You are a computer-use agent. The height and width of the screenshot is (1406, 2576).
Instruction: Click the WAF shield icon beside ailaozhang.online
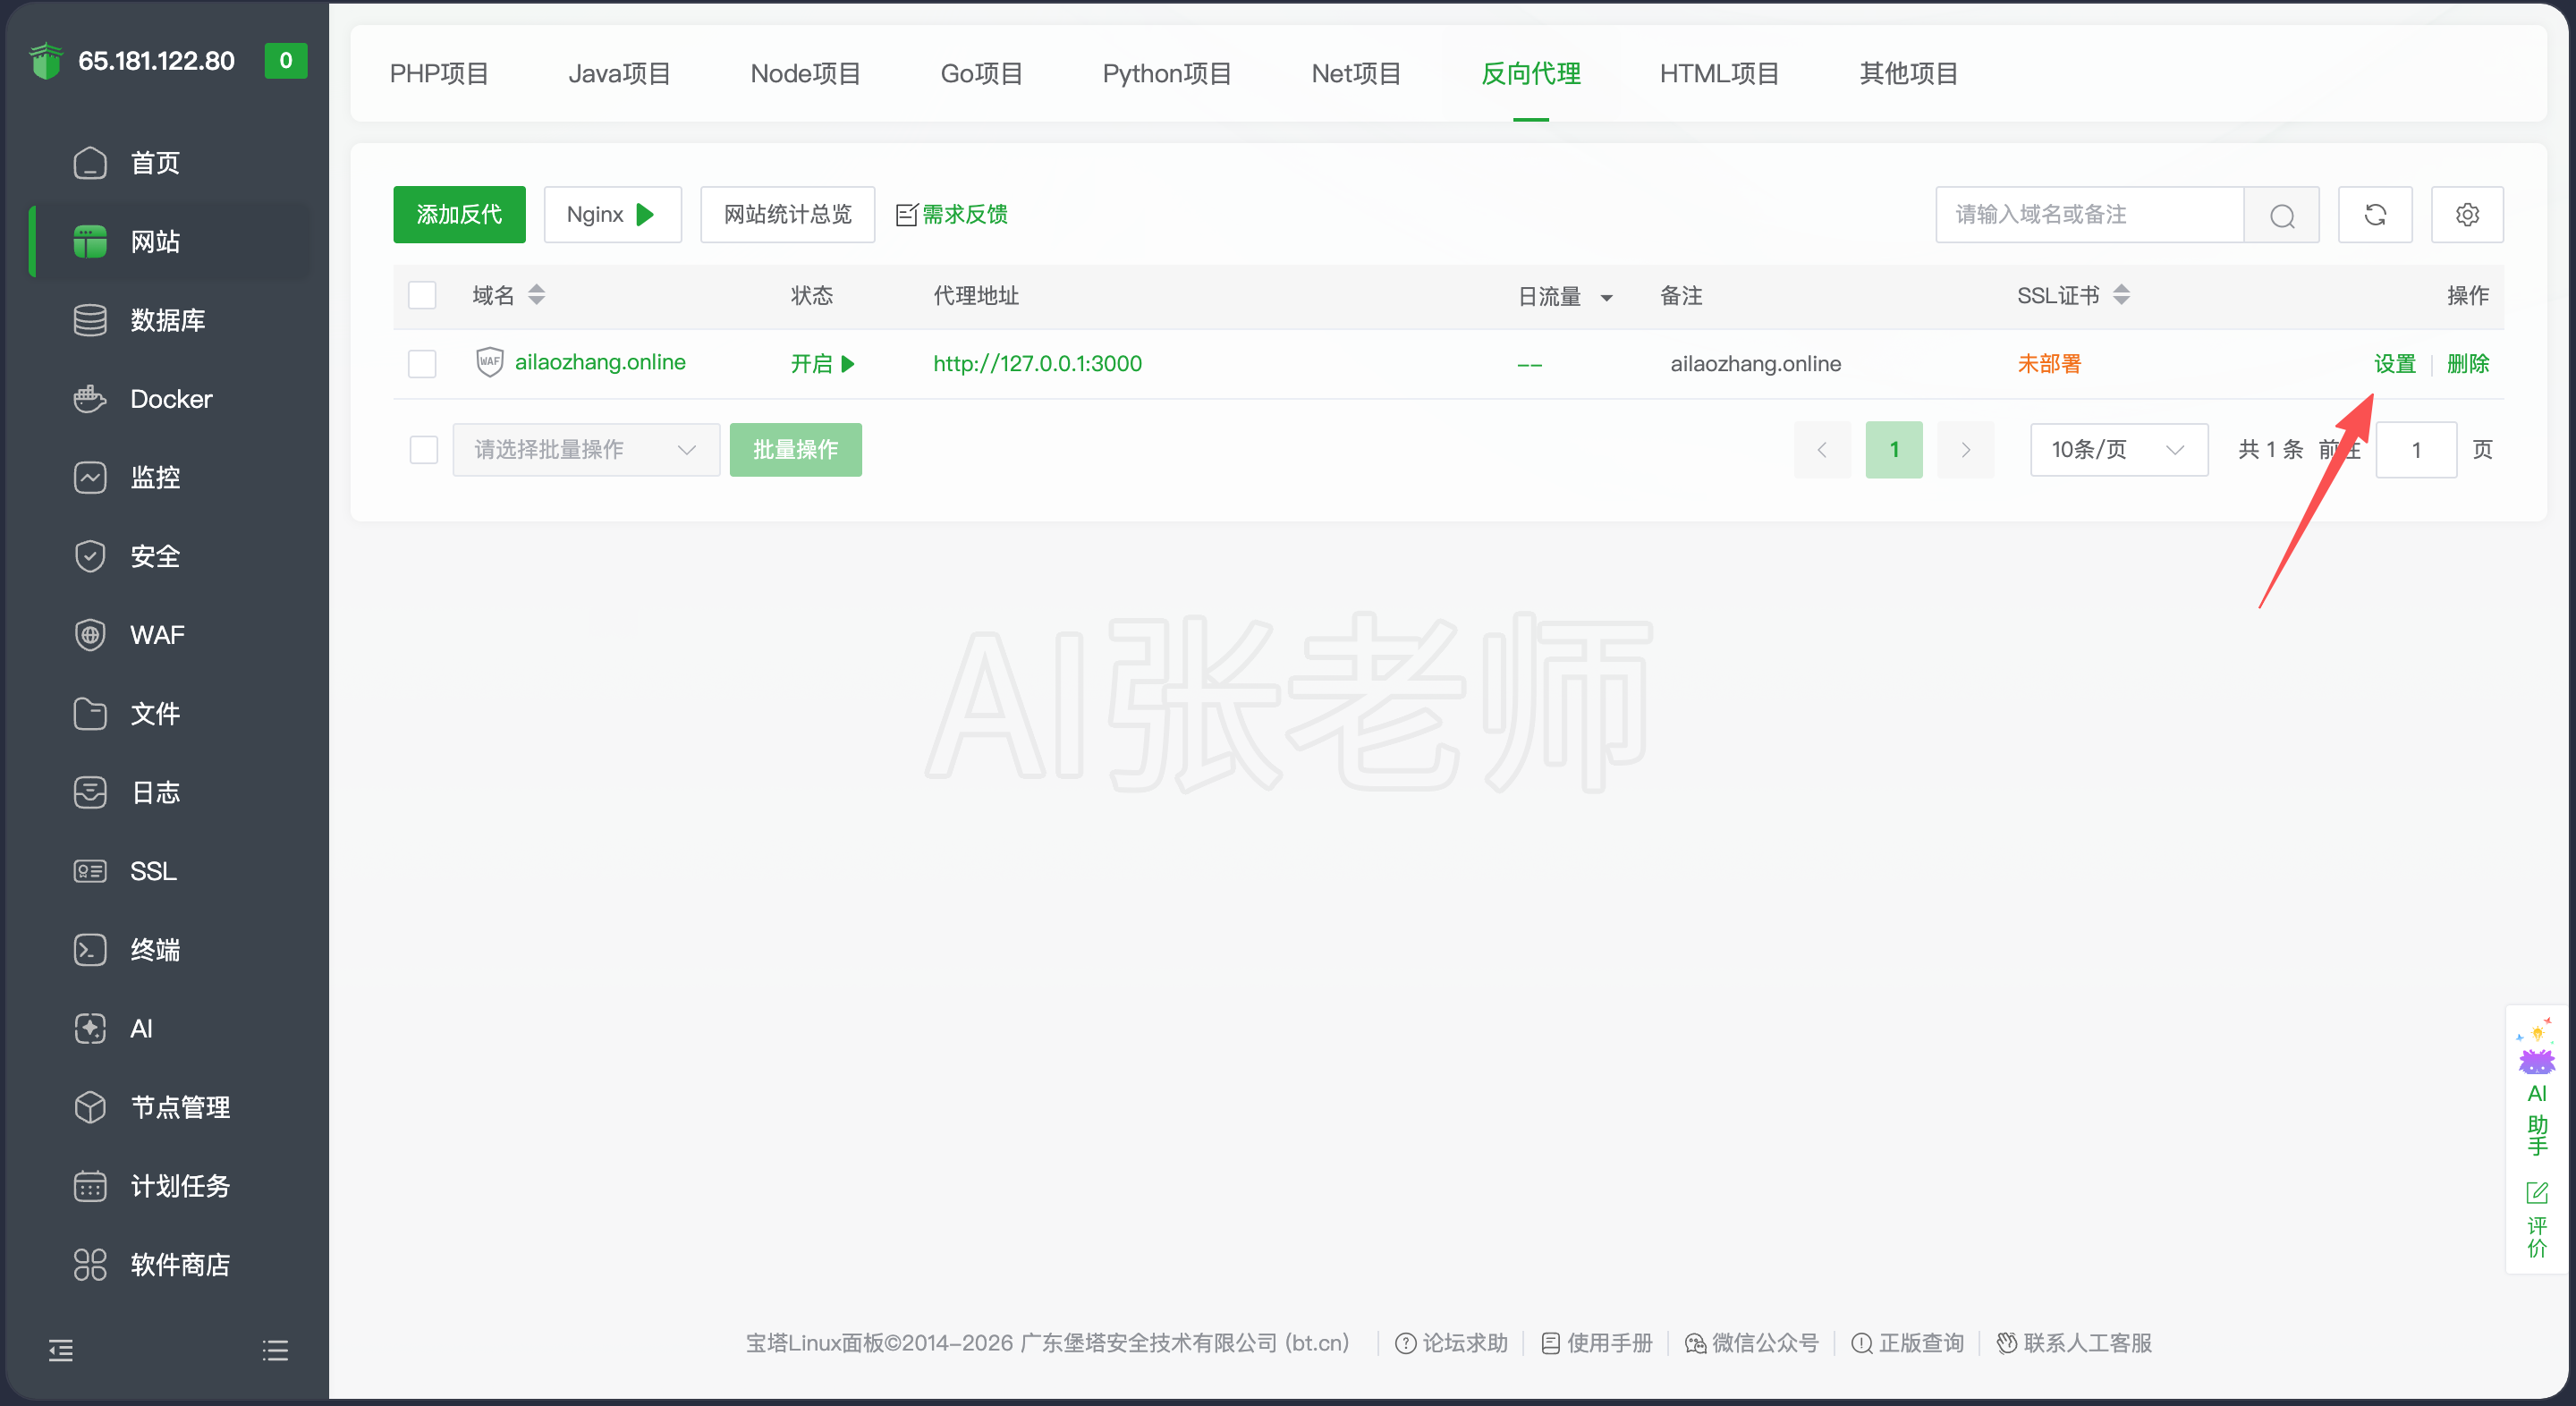(489, 362)
